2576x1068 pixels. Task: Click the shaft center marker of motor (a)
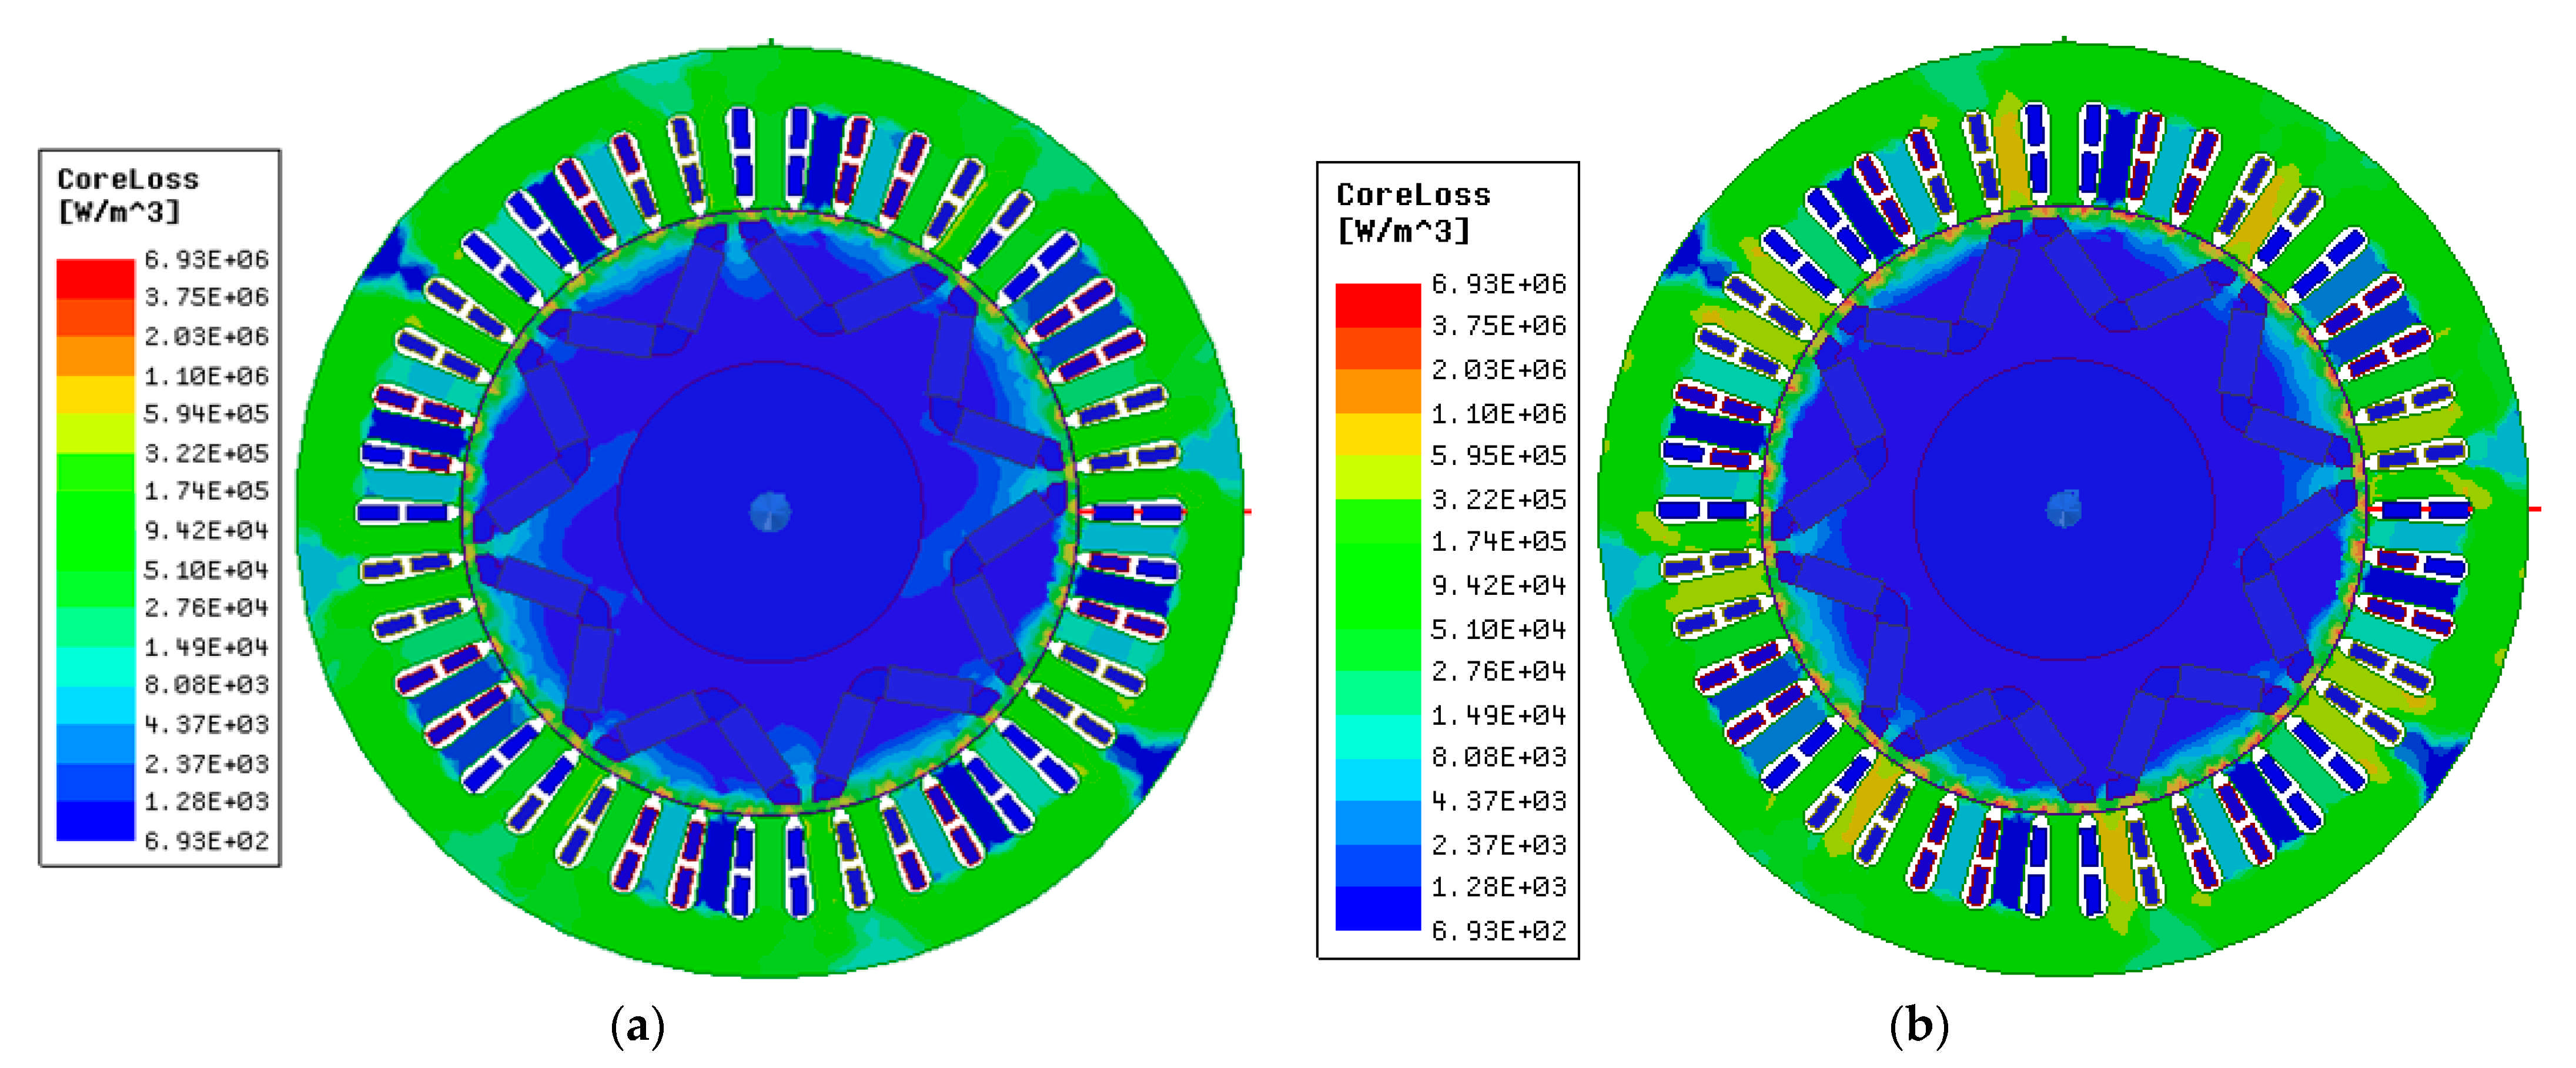tap(770, 512)
